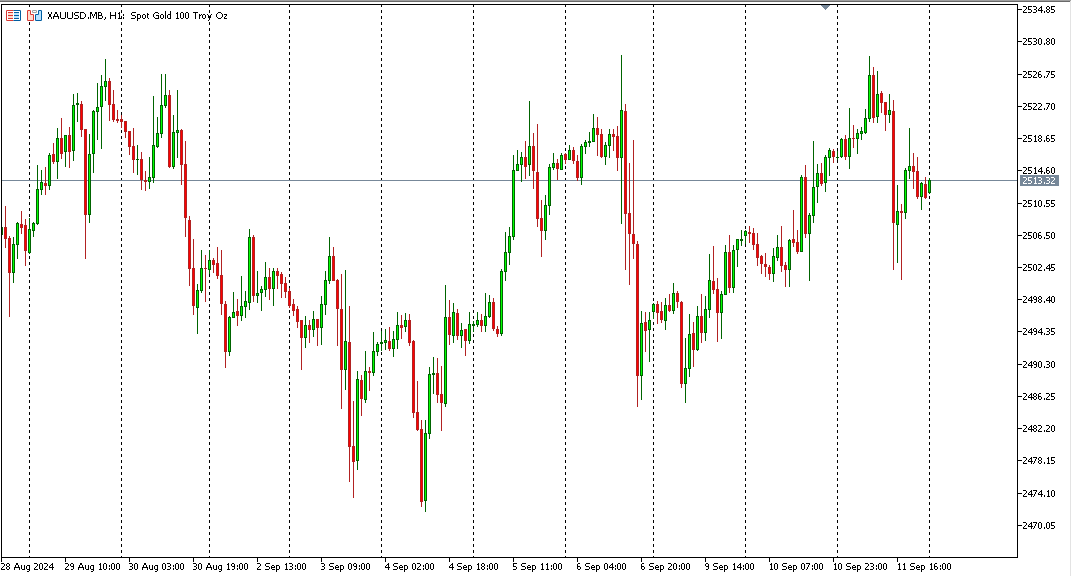This screenshot has width=1071, height=576.
Task: Click the 2522.70 price axis label
Action: (1038, 107)
